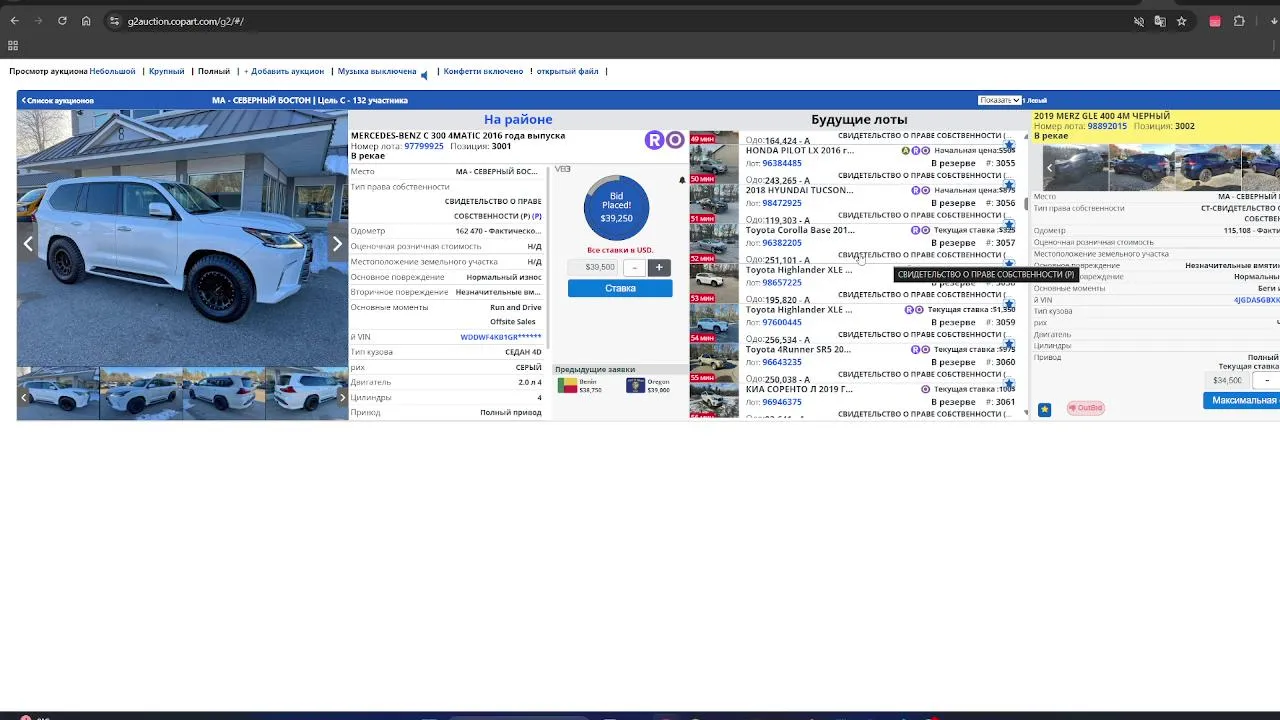Click the previous arrow on GLE 400 photos
1280x720 pixels.
click(x=1049, y=168)
